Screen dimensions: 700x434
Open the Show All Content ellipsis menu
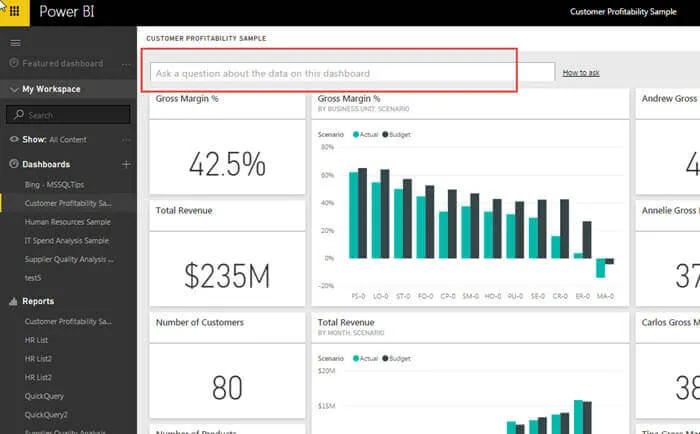pos(126,140)
